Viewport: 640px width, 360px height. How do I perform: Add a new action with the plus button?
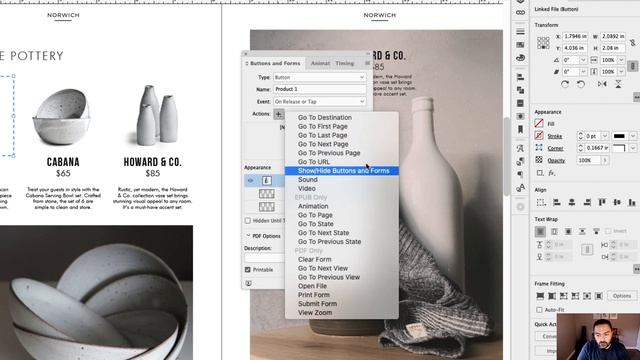coord(278,114)
